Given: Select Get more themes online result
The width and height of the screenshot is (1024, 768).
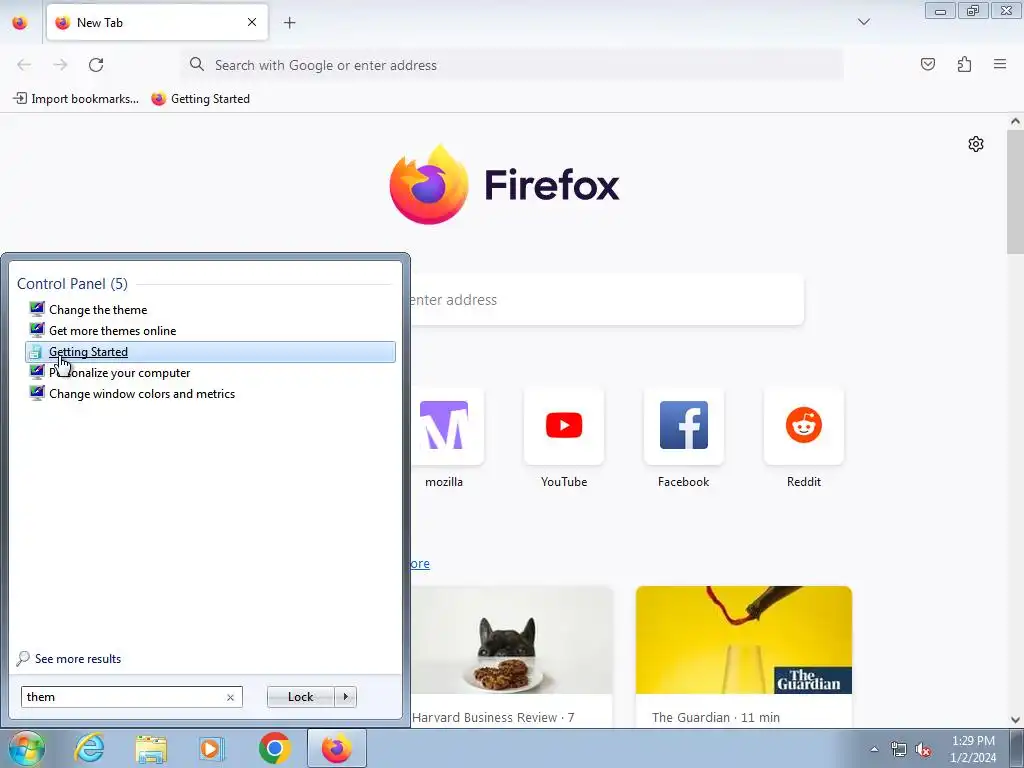Looking at the screenshot, I should 210,330.
